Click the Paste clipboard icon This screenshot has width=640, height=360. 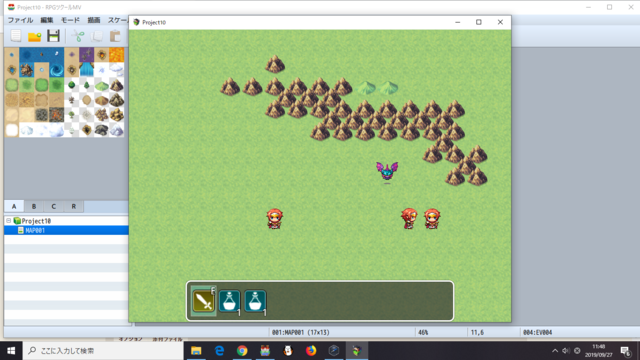pos(115,36)
